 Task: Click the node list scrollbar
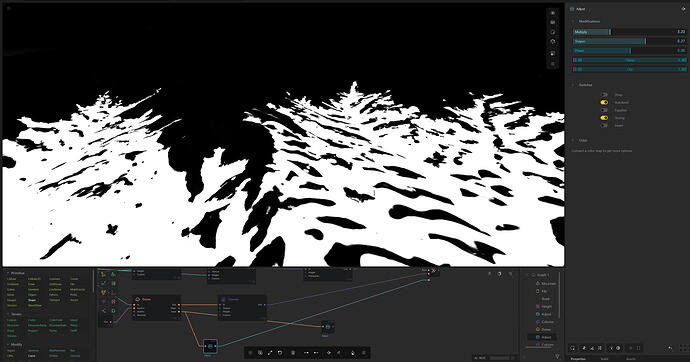tap(559, 295)
